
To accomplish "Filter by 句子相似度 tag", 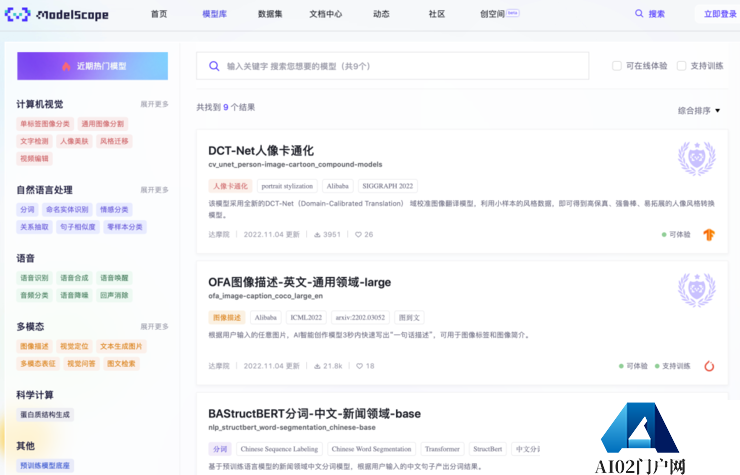I will tap(78, 227).
